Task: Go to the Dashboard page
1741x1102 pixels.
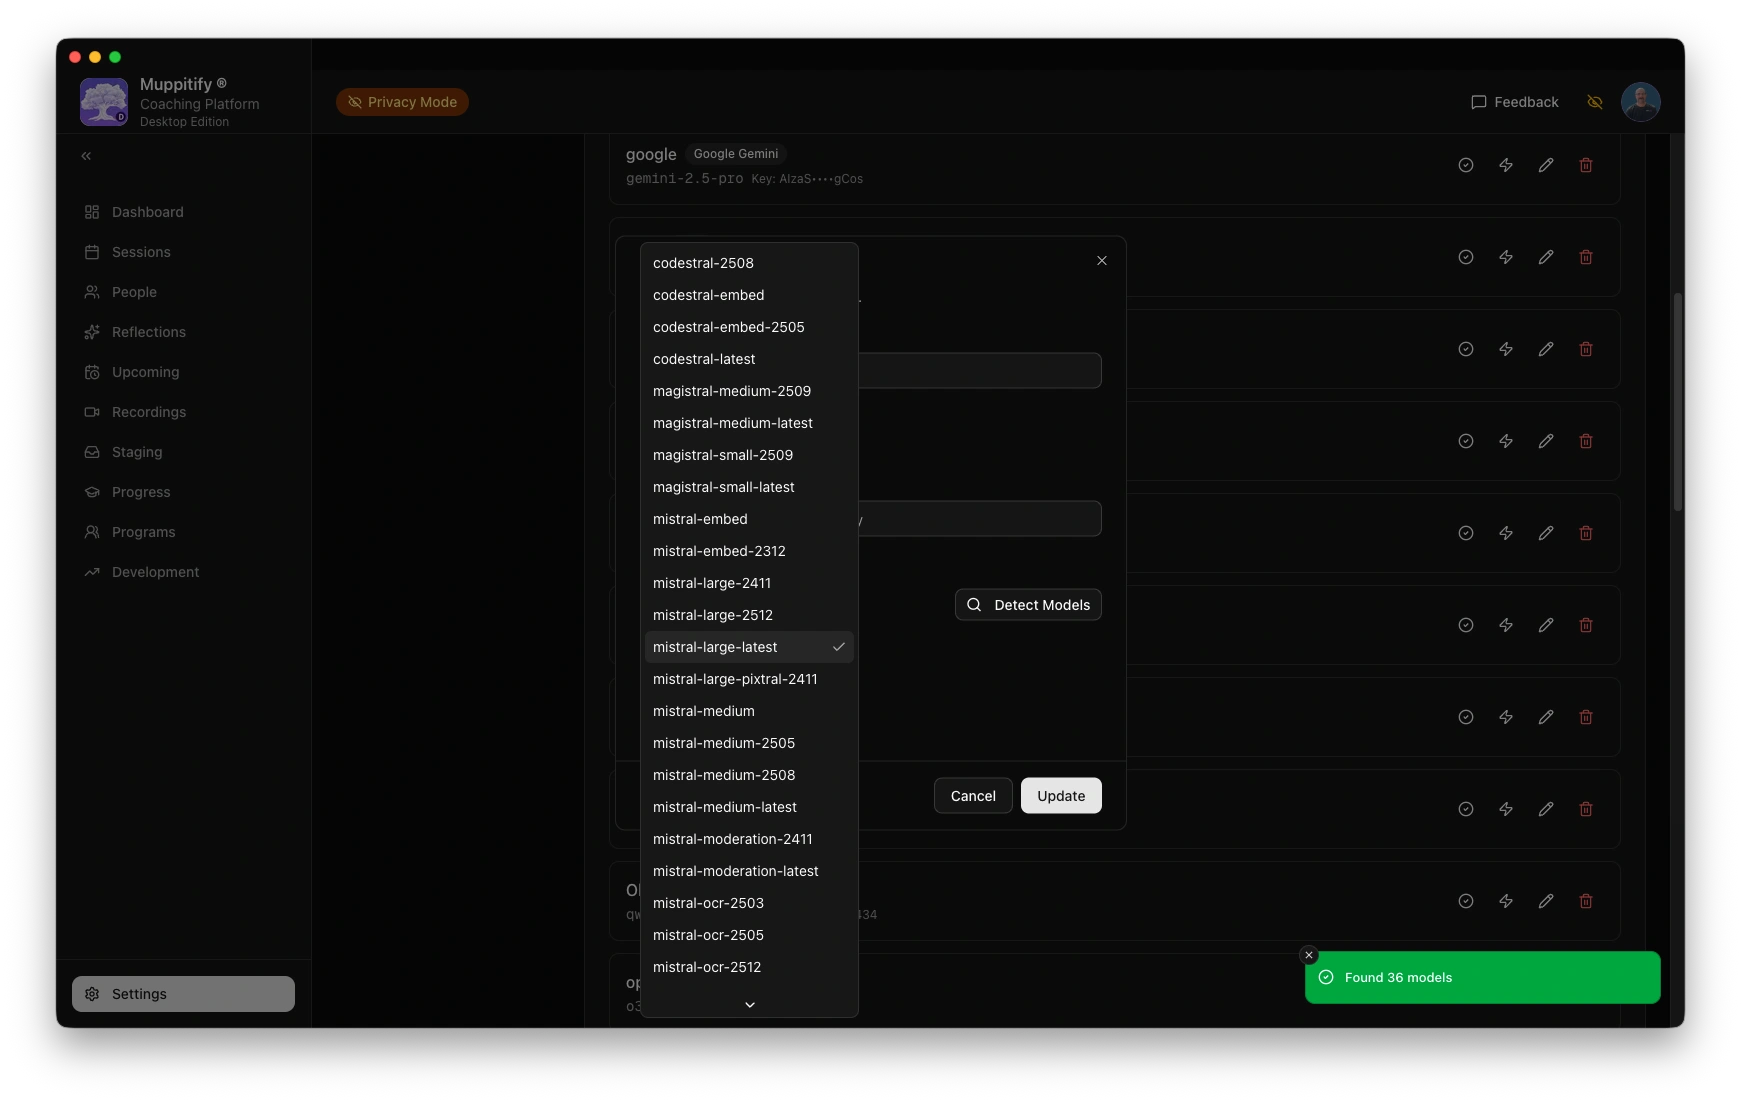Action: (147, 212)
